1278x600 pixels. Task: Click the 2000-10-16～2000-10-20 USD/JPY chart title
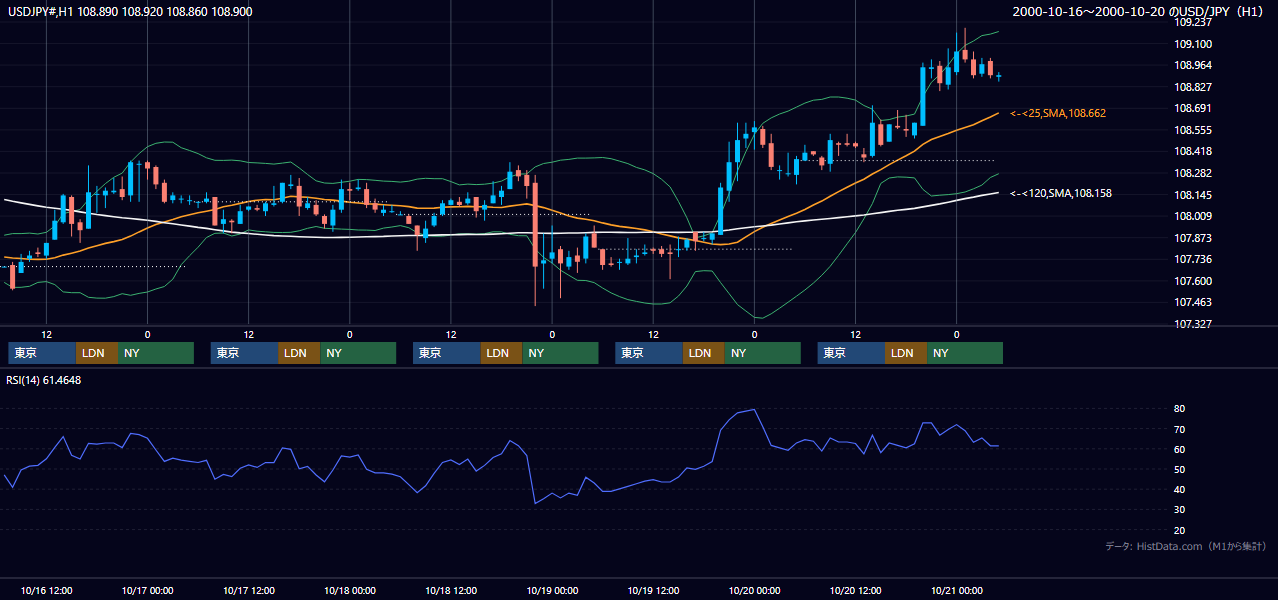pyautogui.click(x=1138, y=11)
